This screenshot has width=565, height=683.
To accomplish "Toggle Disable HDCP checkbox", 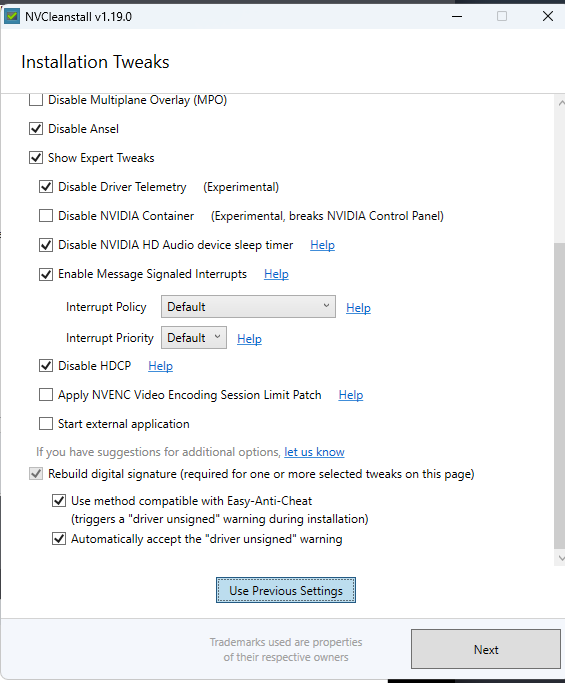I will (x=46, y=365).
